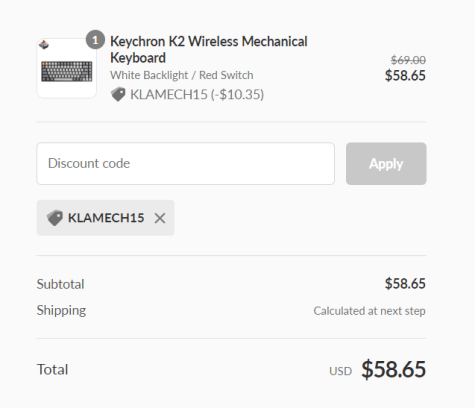
Task: Click the crossed-out $69.00 original price
Action: [408, 60]
